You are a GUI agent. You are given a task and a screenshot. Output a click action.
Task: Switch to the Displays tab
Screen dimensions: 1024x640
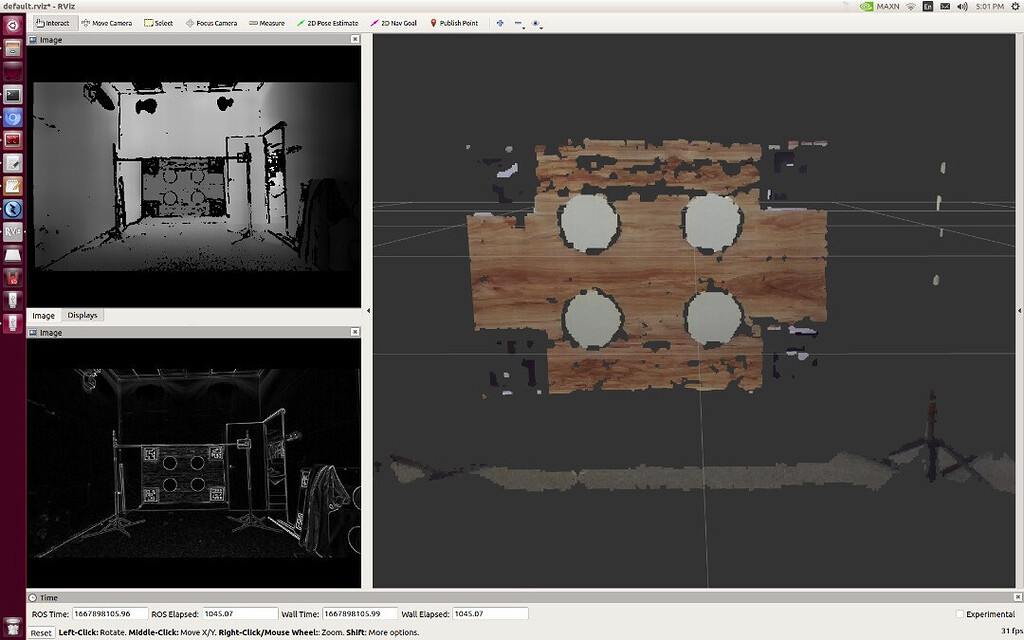tap(81, 315)
